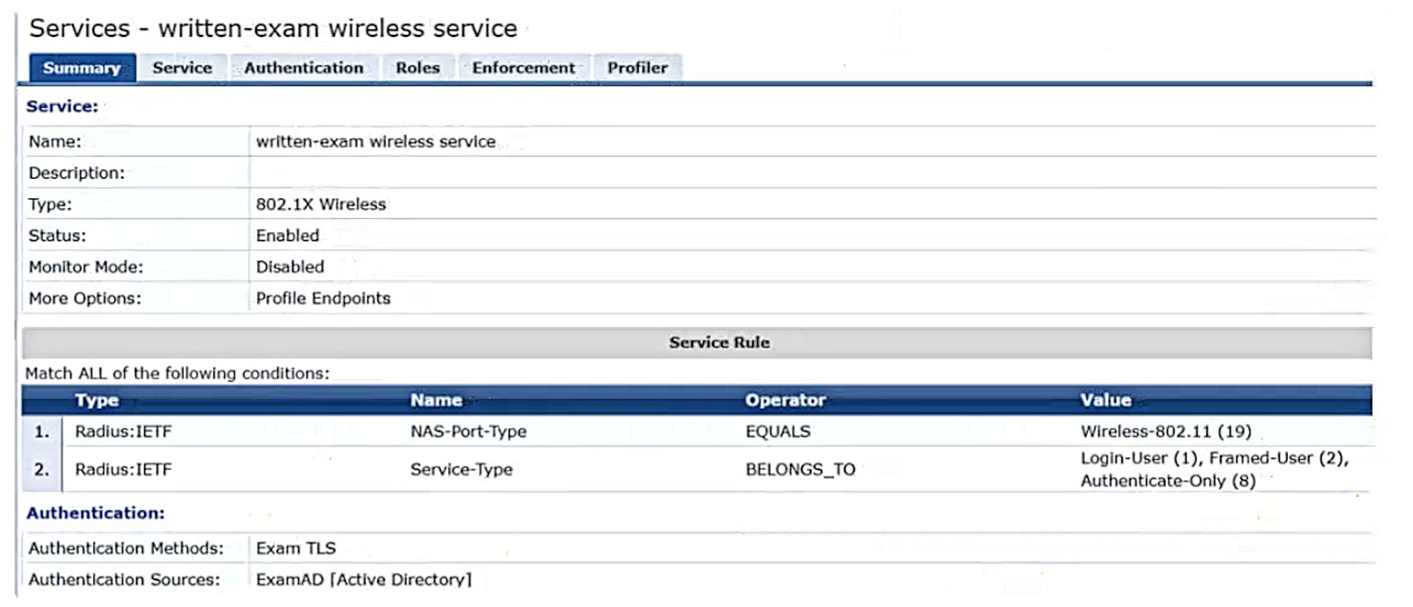Click the ExamAD Active Directory source

coord(363,579)
